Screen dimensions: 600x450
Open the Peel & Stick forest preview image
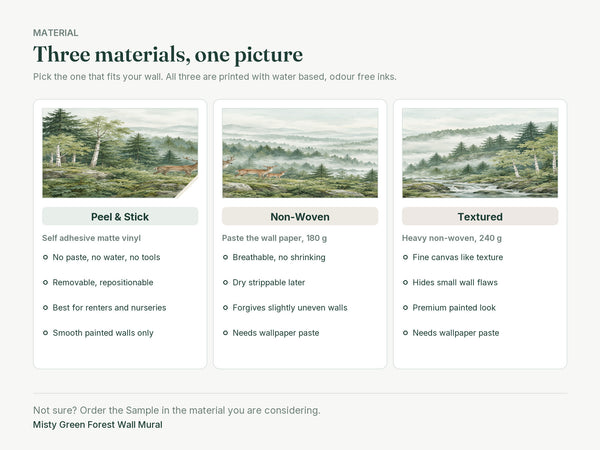click(x=120, y=153)
